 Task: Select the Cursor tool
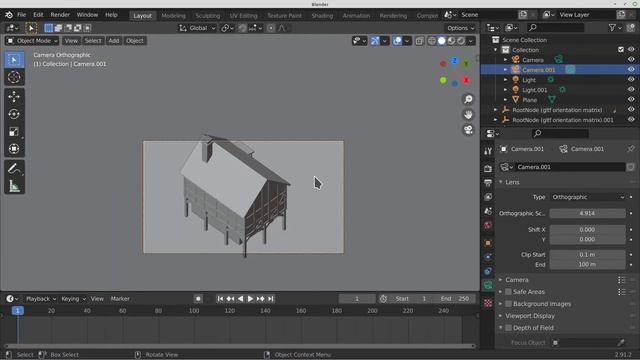pyautogui.click(x=14, y=77)
